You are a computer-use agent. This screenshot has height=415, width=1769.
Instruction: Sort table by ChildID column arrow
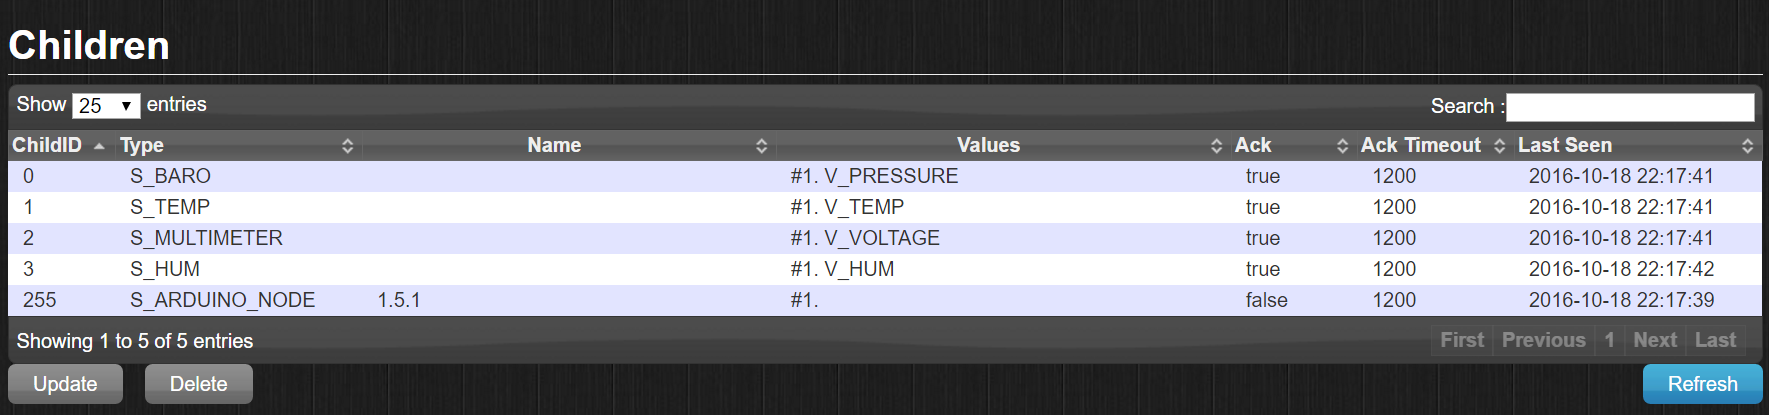click(99, 146)
